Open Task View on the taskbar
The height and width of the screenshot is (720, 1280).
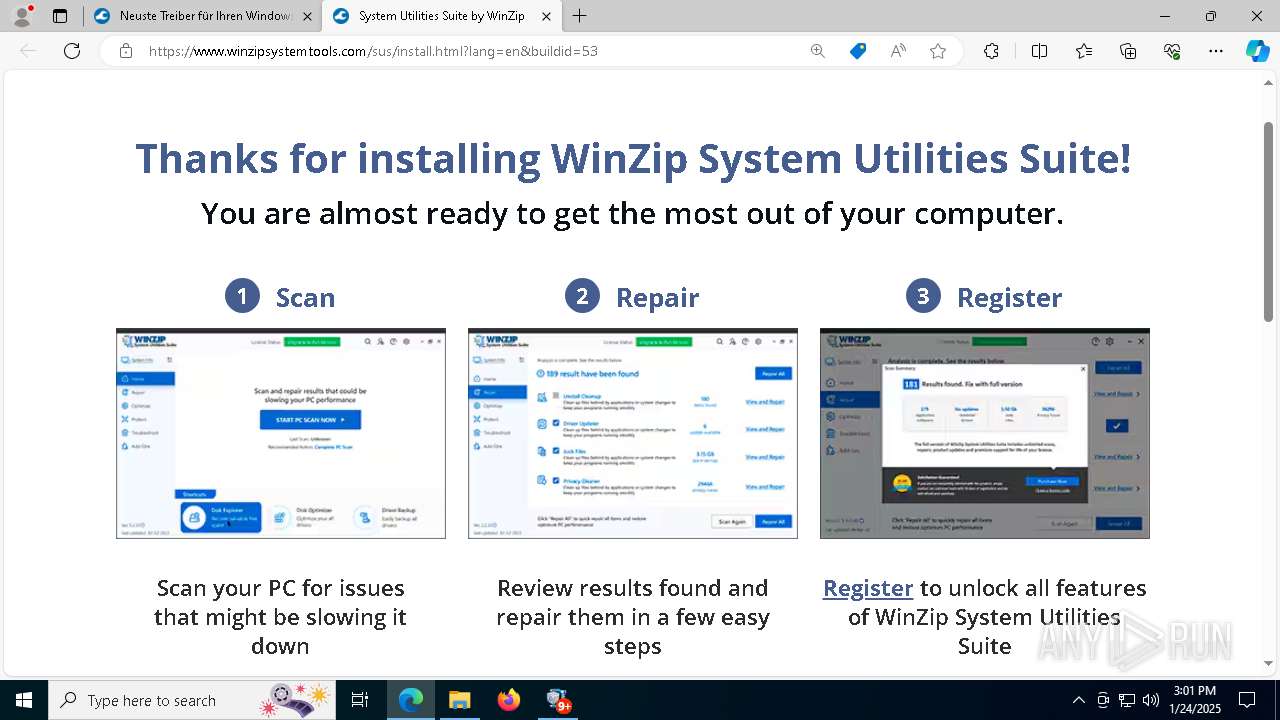[361, 700]
